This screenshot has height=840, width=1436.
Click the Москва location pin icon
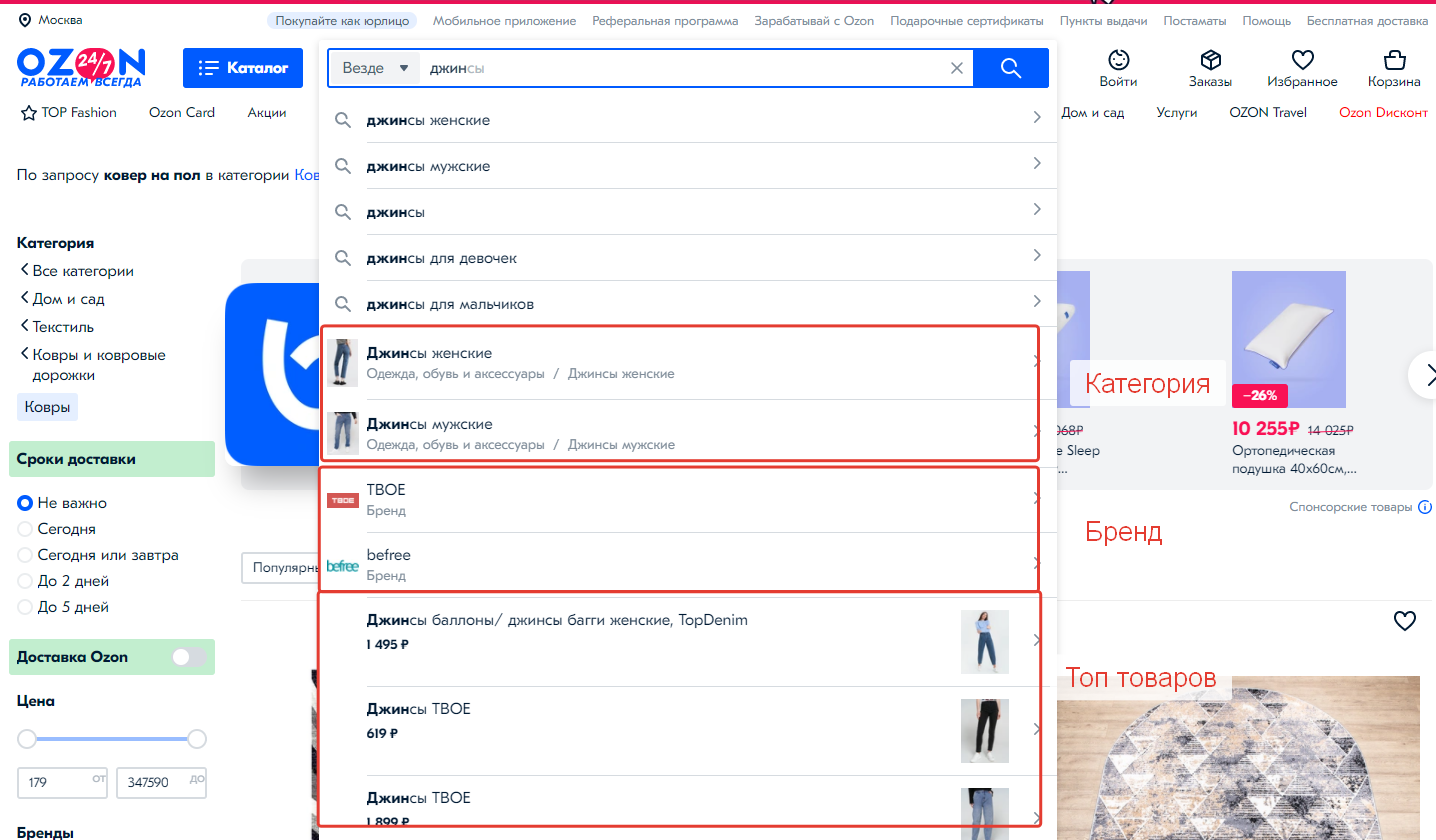tap(25, 20)
